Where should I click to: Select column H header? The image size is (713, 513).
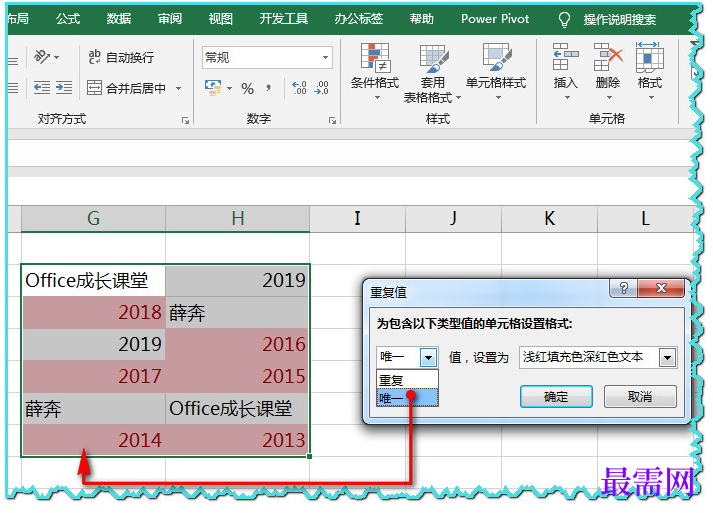click(x=238, y=219)
